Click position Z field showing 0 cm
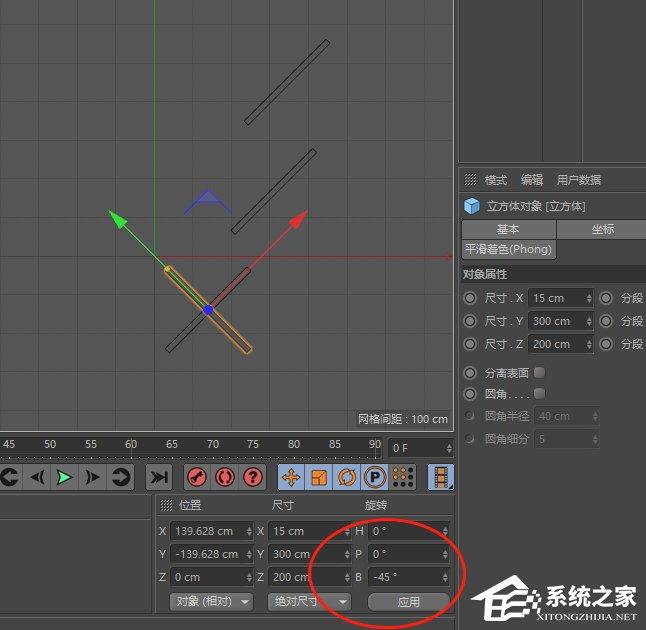Image resolution: width=646 pixels, height=630 pixels. coord(212,577)
